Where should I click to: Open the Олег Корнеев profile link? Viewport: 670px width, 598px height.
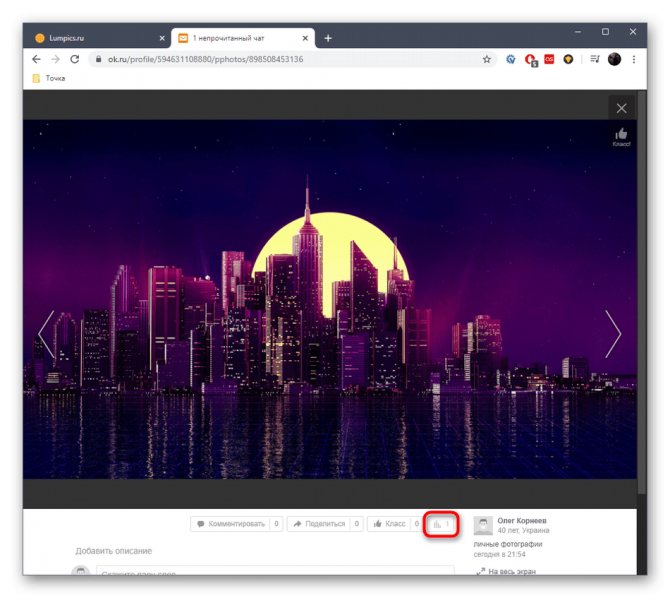[x=522, y=521]
